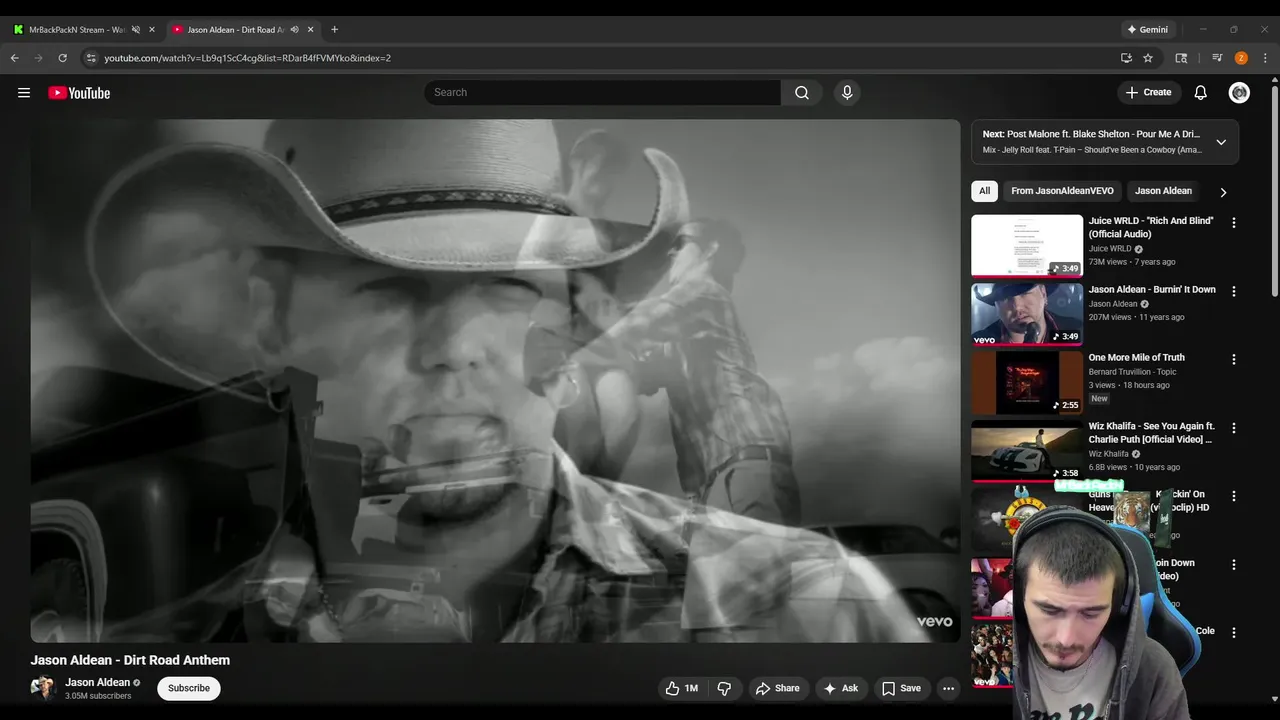Click the video title Wiz Khalifa - See You Again
The image size is (1280, 720).
pos(1152,433)
